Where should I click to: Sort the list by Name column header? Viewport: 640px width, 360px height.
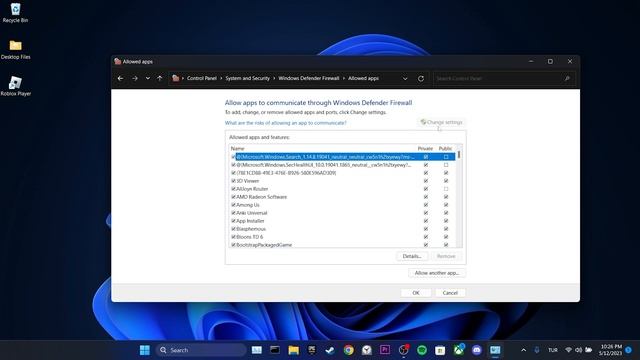coord(238,149)
